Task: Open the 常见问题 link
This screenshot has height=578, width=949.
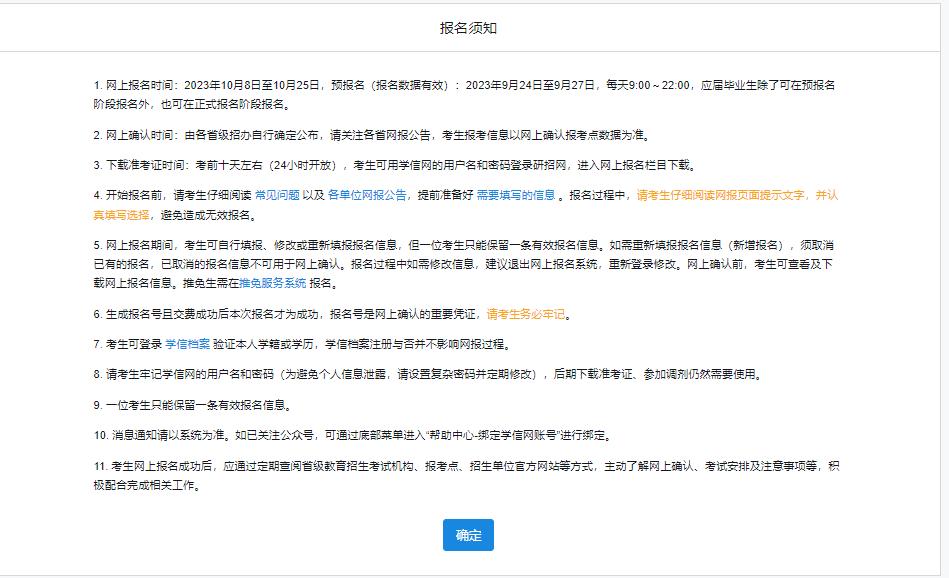Action: point(277,195)
